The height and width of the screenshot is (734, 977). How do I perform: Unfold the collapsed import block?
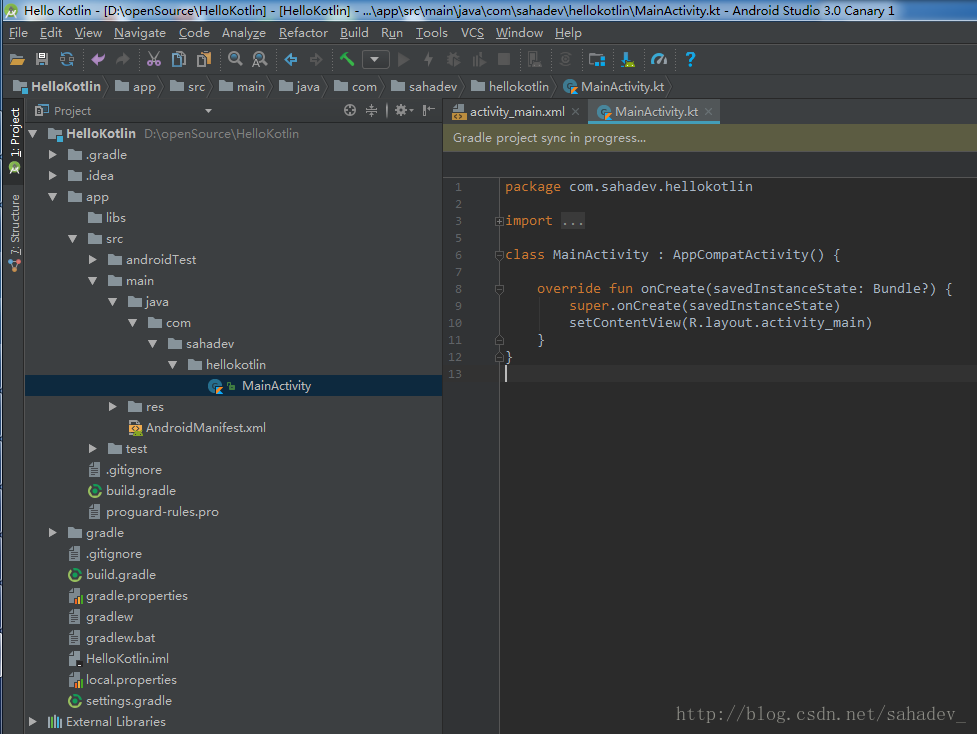point(499,221)
